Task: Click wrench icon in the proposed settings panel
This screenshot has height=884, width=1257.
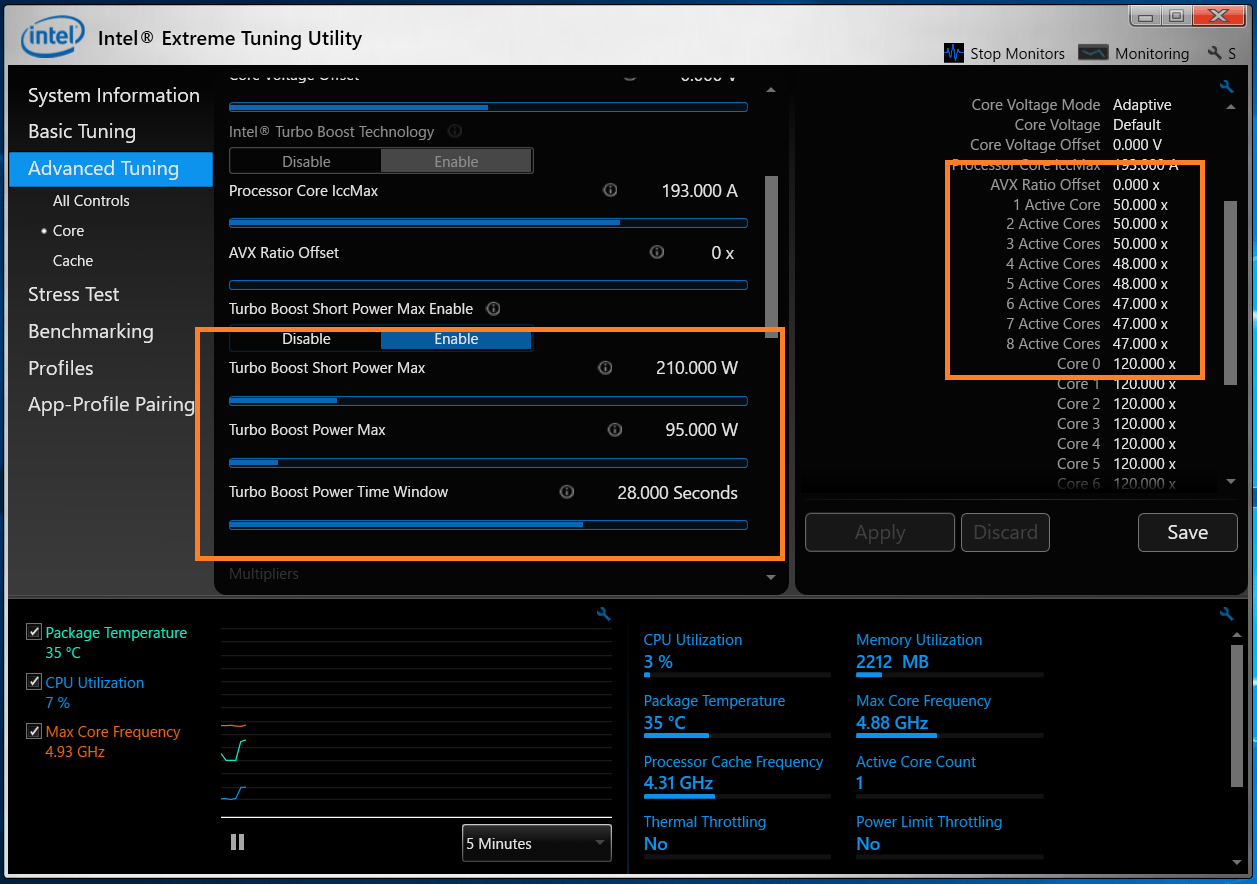Action: click(1227, 87)
